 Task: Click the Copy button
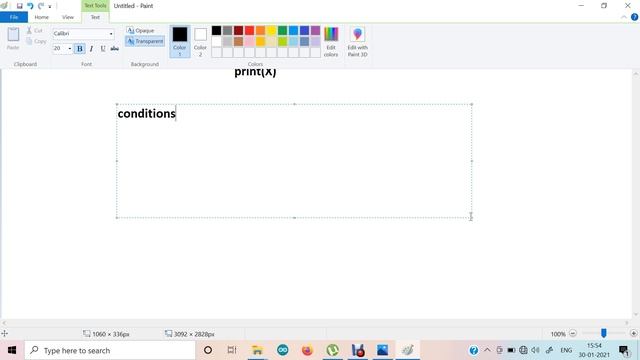coord(36,41)
